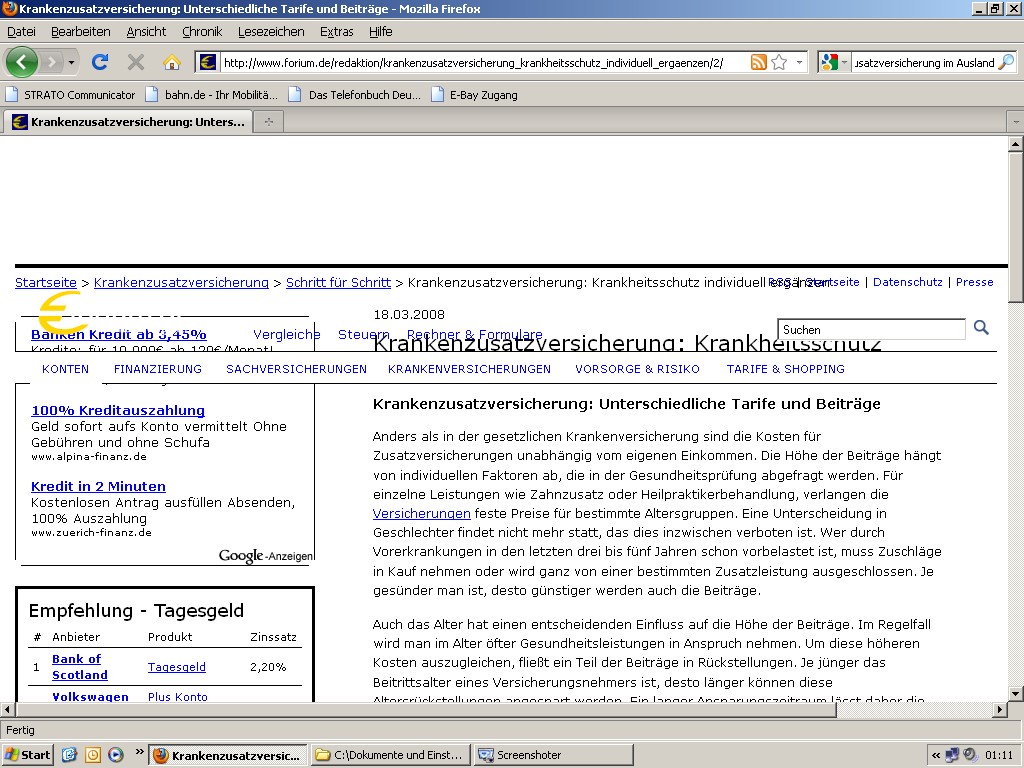
Task: Go to the browser home page icon
Action: pyautogui.click(x=171, y=62)
